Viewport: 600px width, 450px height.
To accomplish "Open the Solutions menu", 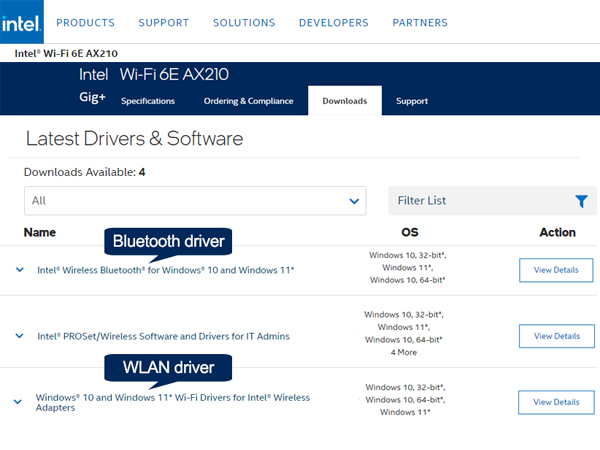I will 243,23.
